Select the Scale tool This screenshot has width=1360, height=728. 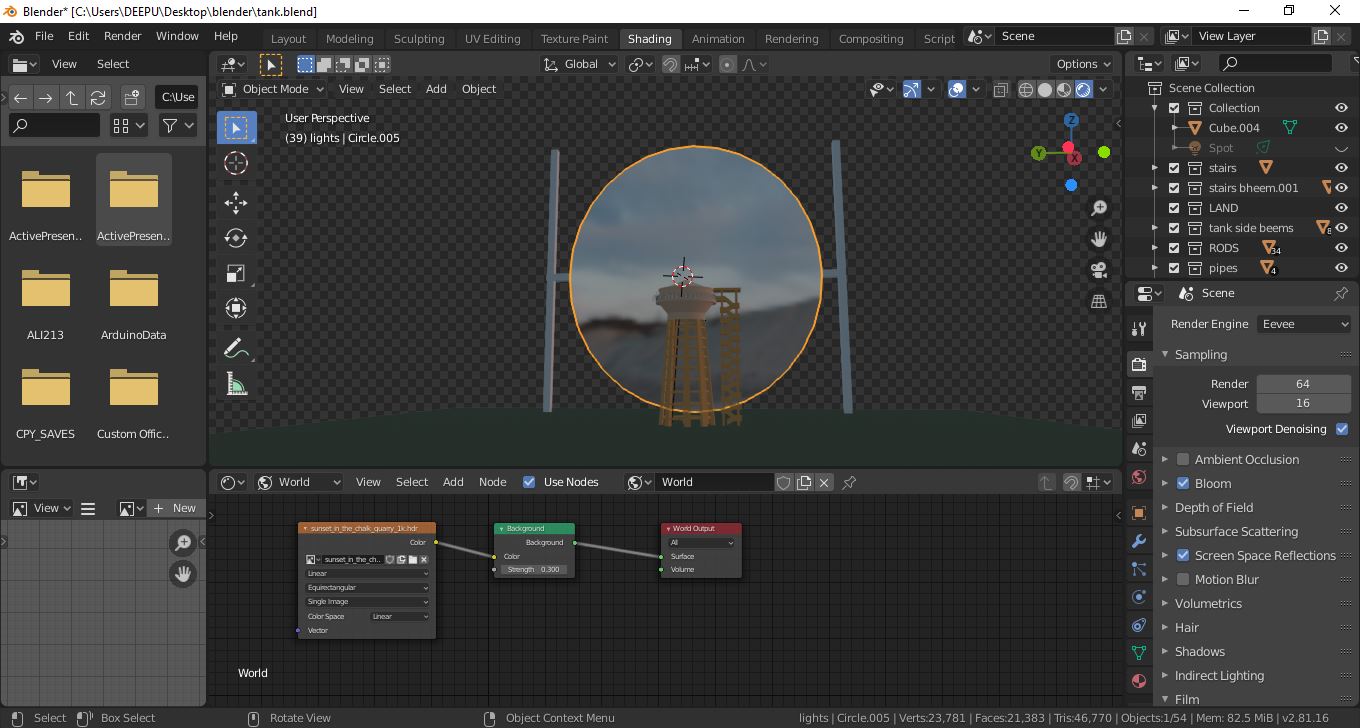click(236, 274)
